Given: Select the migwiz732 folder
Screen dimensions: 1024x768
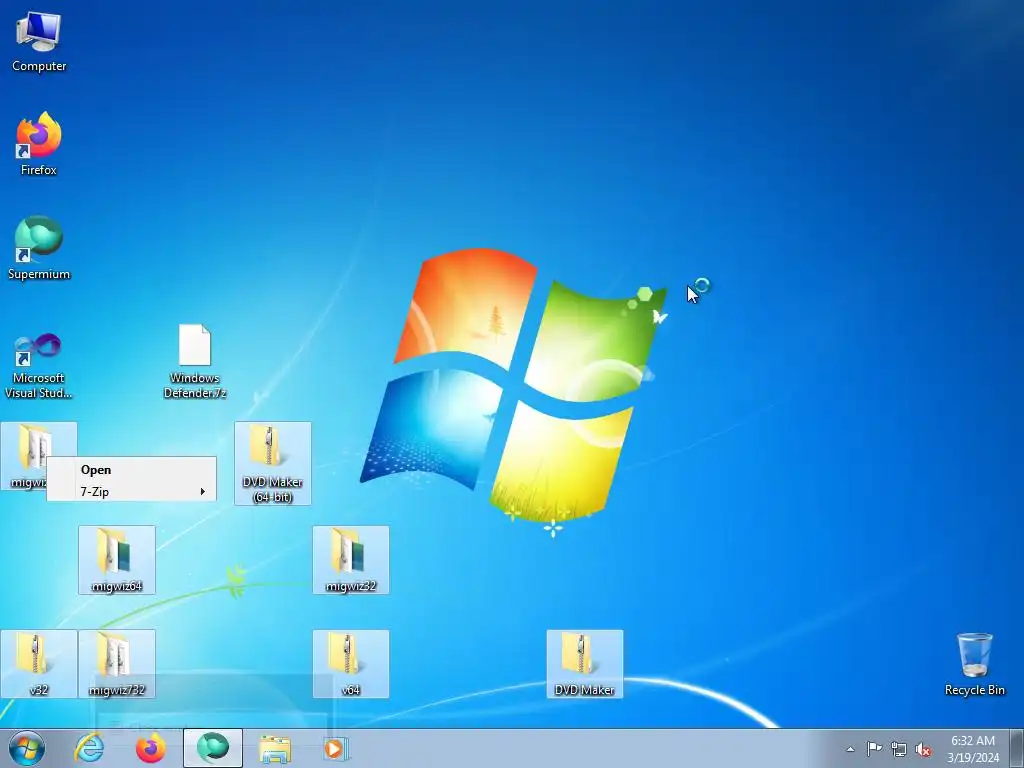Looking at the screenshot, I should point(117,664).
